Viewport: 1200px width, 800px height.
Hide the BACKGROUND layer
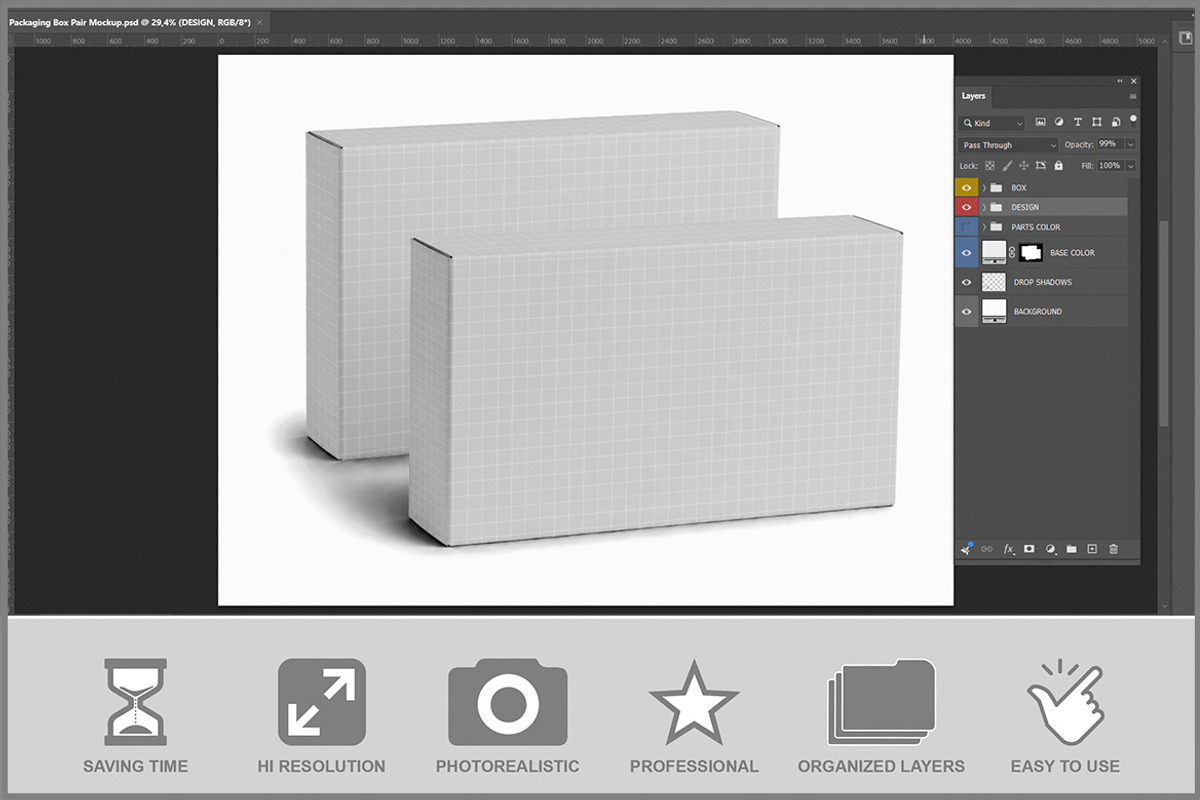coord(966,311)
